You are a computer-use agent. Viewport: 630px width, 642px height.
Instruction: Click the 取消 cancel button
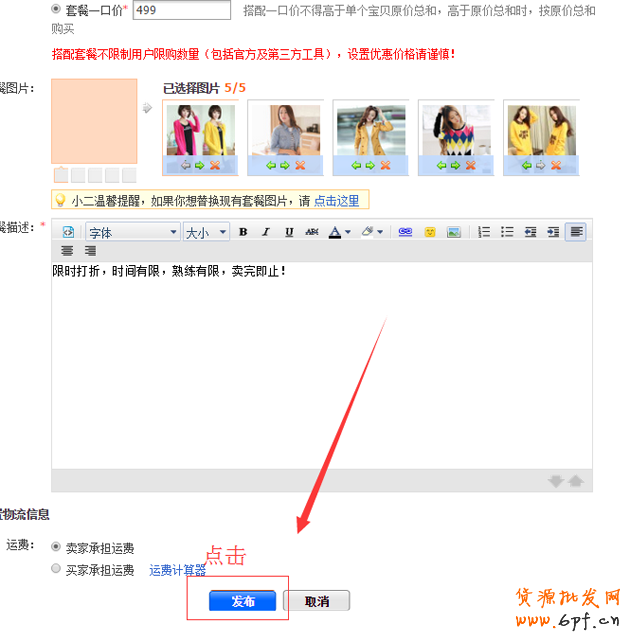pos(316,601)
